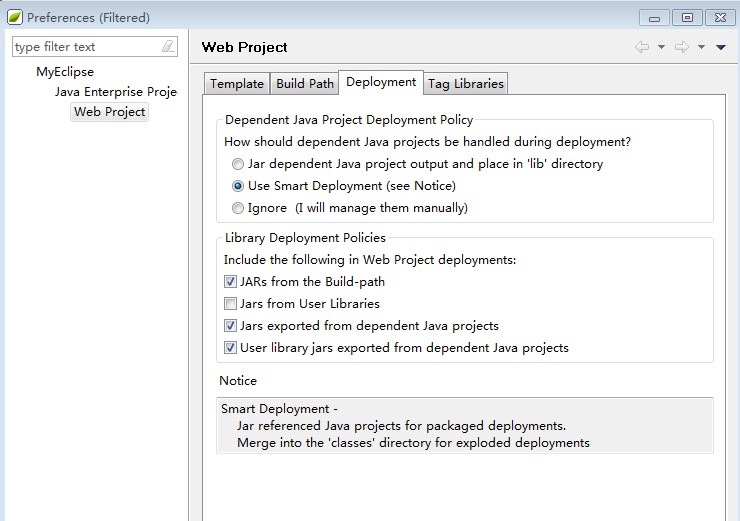
Task: Go back using the left arrow icon
Action: [642, 47]
